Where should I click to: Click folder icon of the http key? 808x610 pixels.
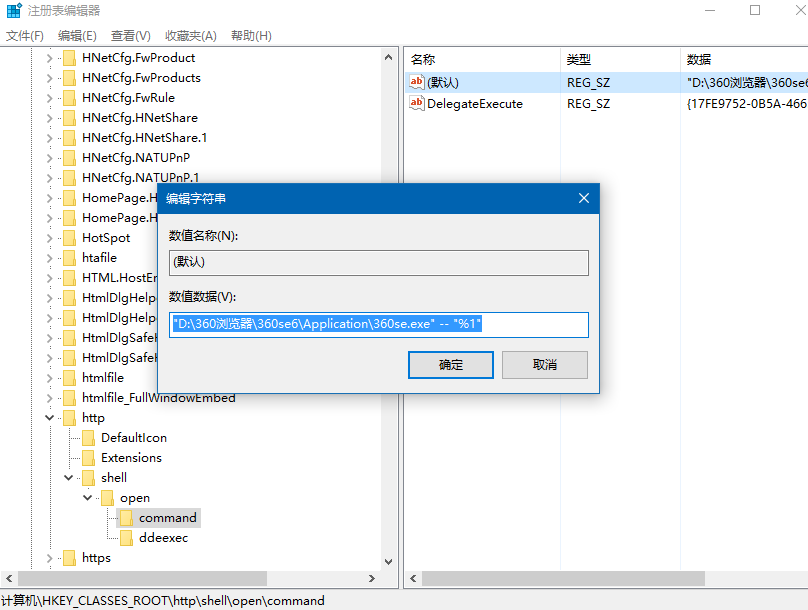click(x=70, y=418)
